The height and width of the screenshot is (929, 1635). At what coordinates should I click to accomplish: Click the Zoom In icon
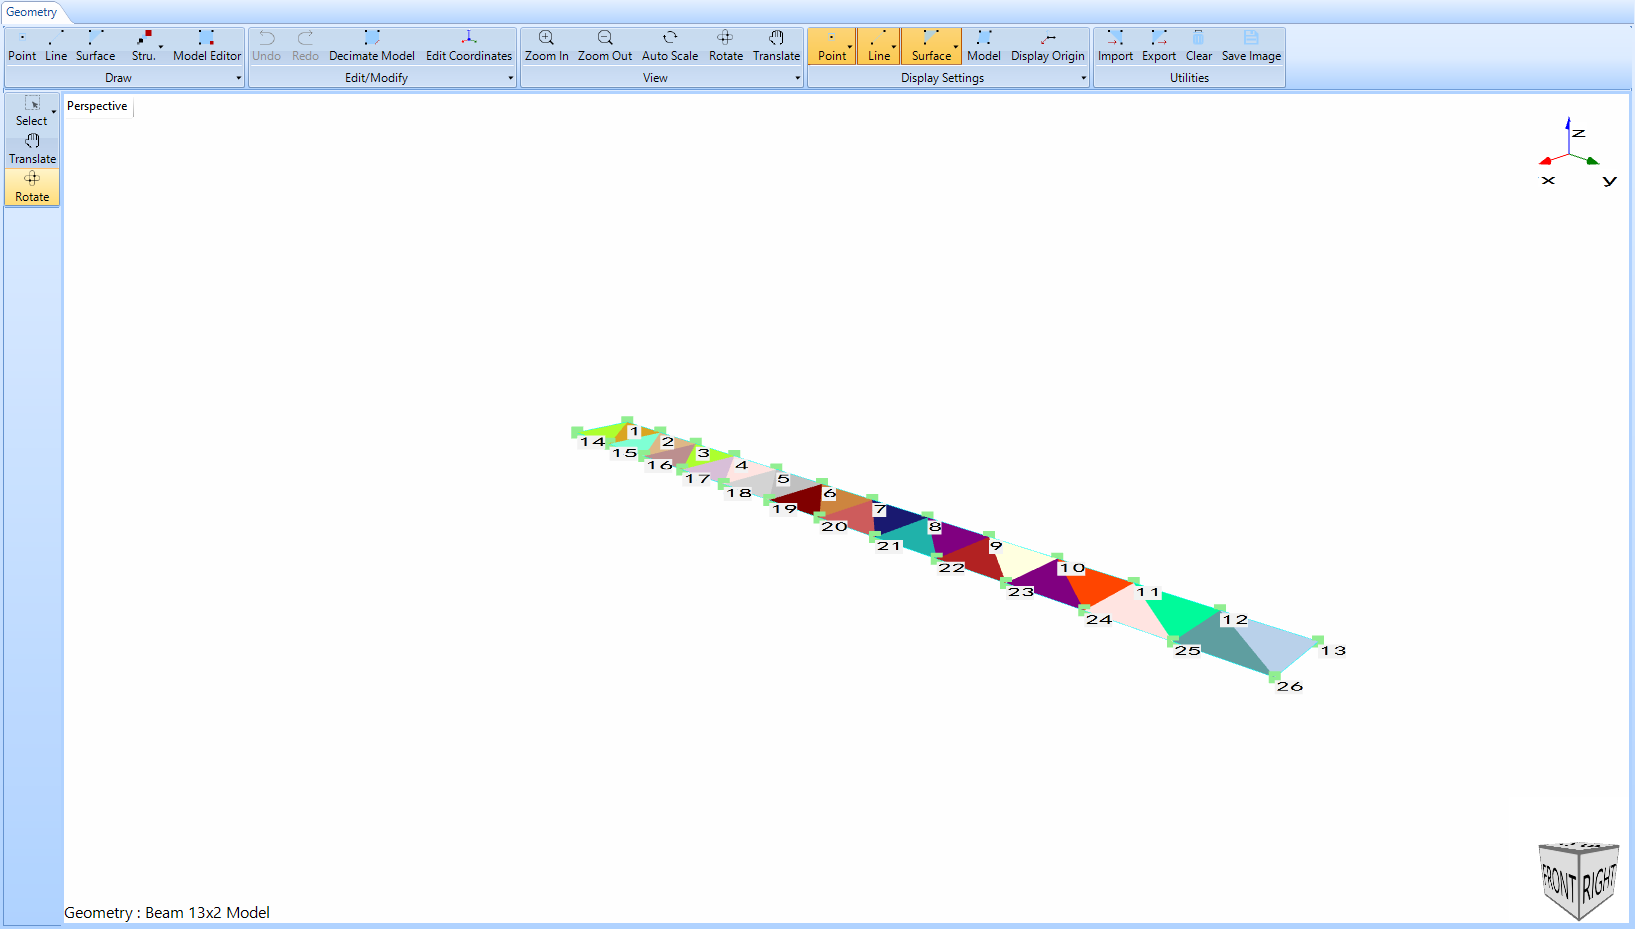point(546,37)
